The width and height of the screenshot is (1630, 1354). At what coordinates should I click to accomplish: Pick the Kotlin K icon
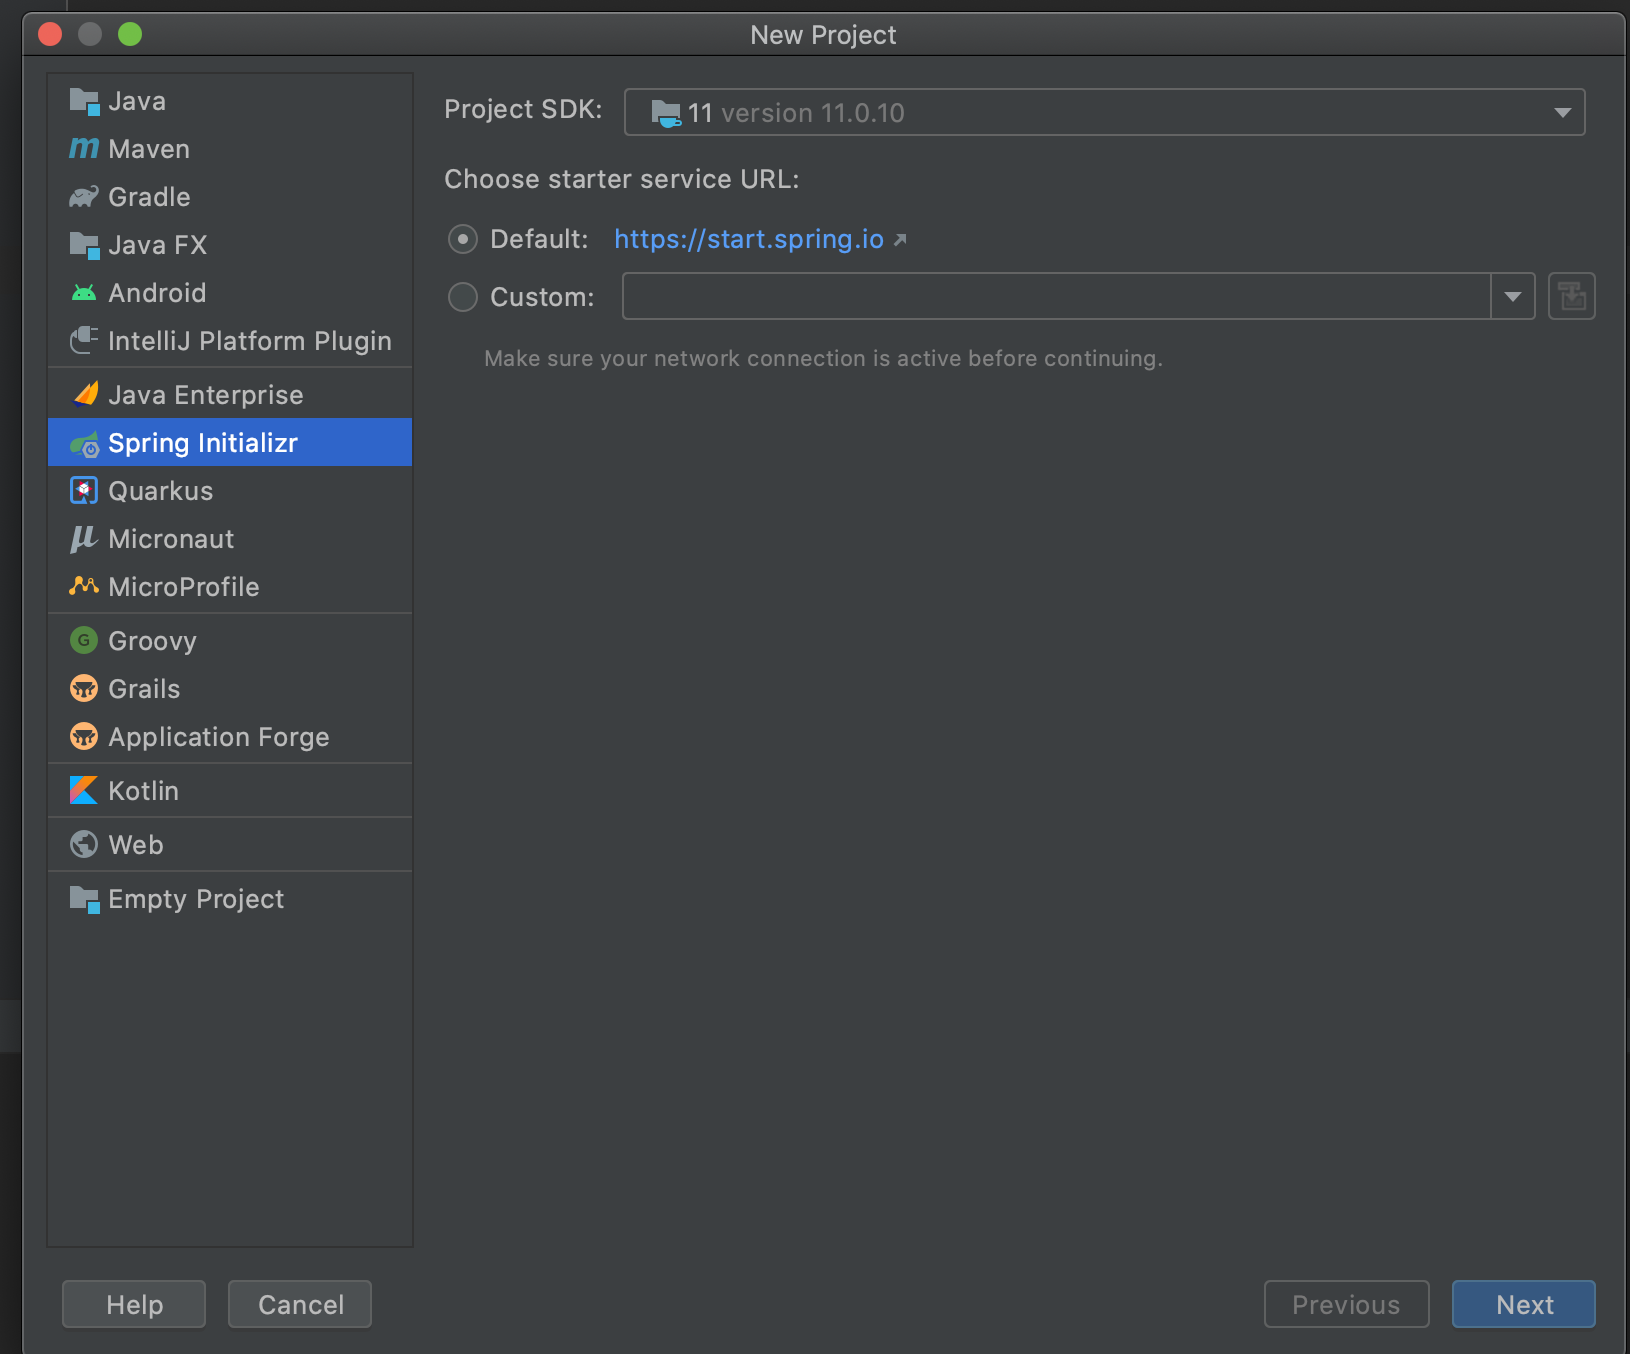(84, 790)
